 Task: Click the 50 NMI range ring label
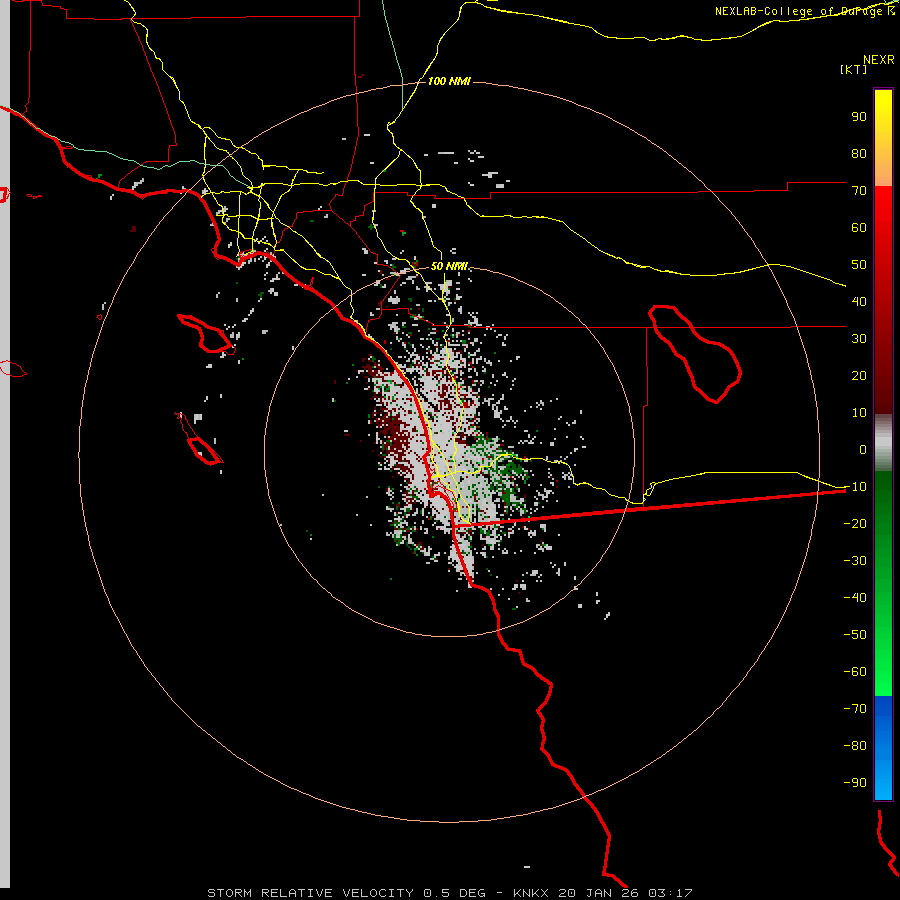[449, 266]
